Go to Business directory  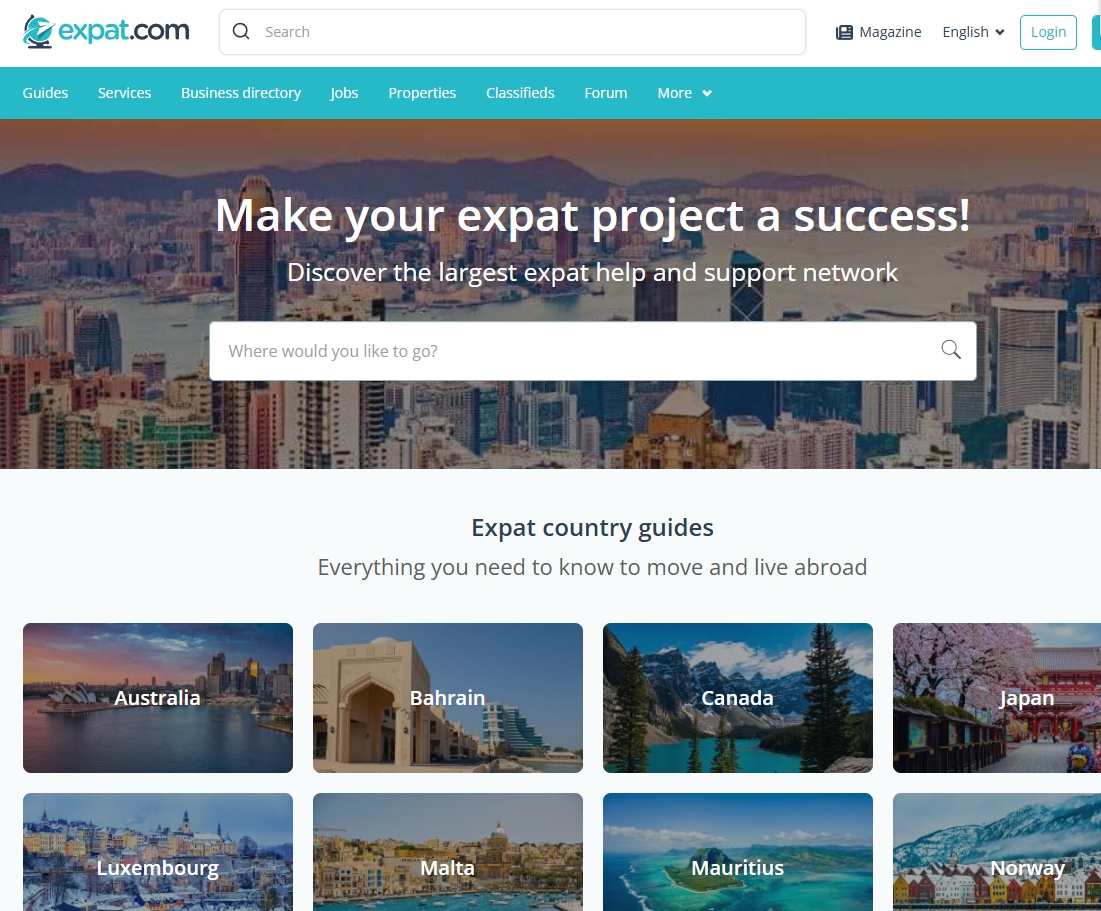point(241,93)
